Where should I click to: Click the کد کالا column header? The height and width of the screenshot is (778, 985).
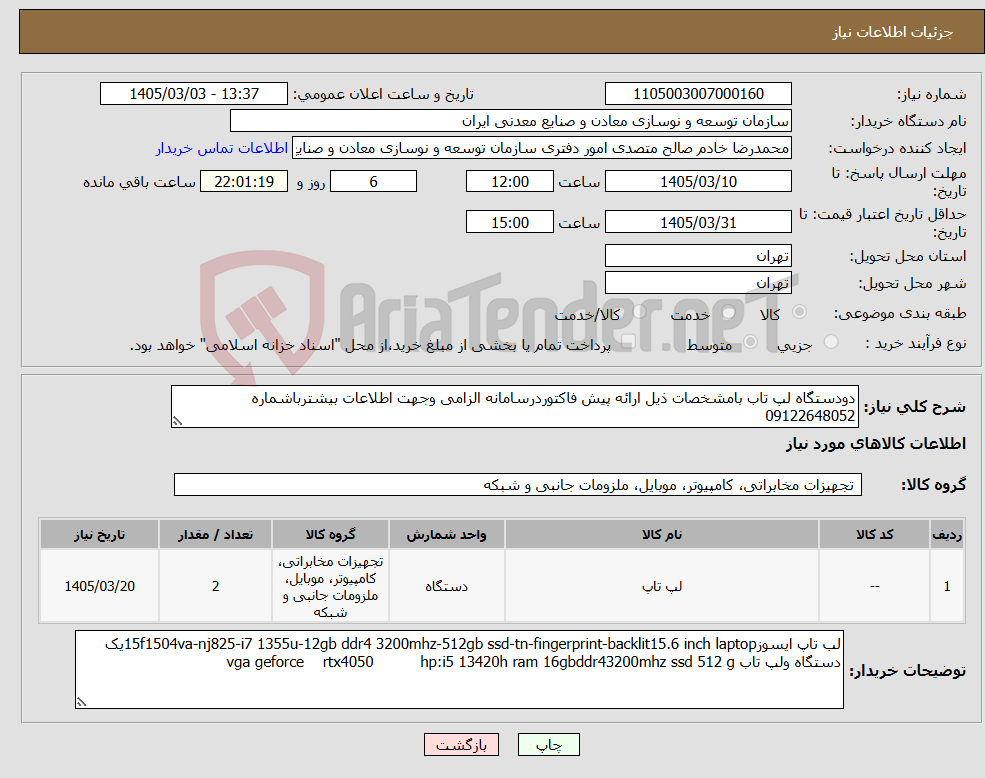[874, 534]
